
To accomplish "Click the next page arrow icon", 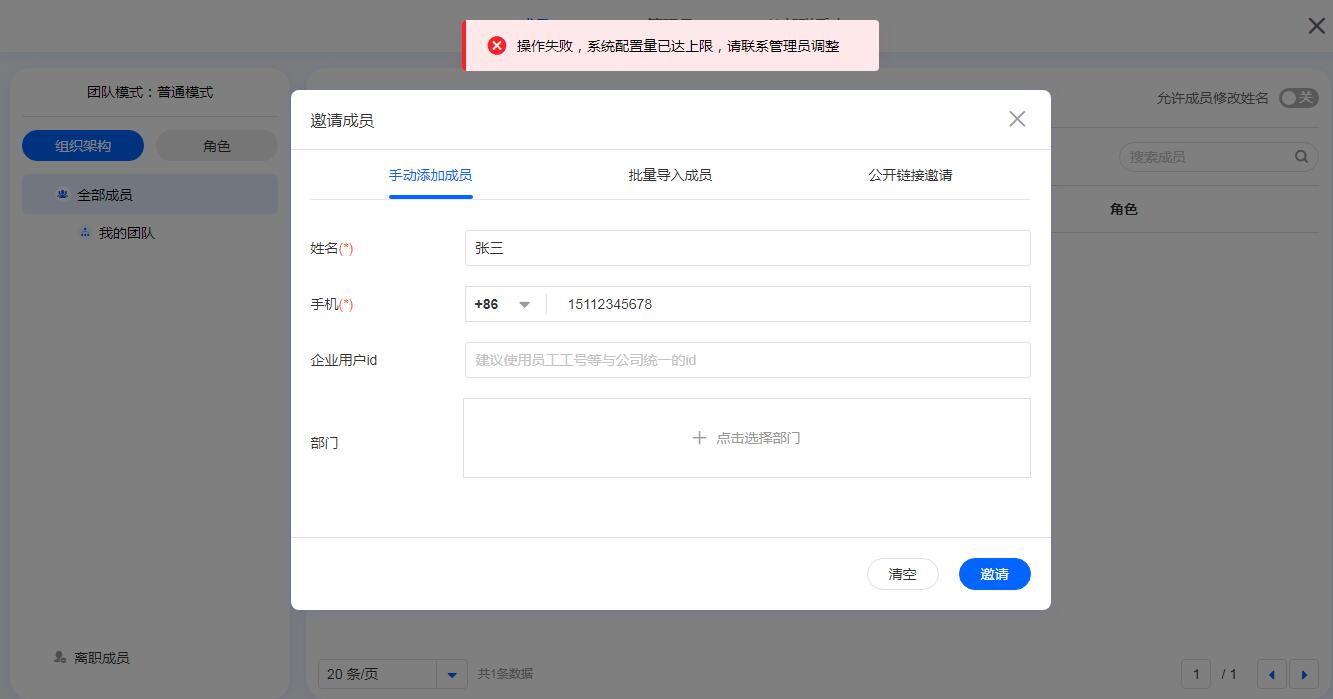I will pos(1305,674).
